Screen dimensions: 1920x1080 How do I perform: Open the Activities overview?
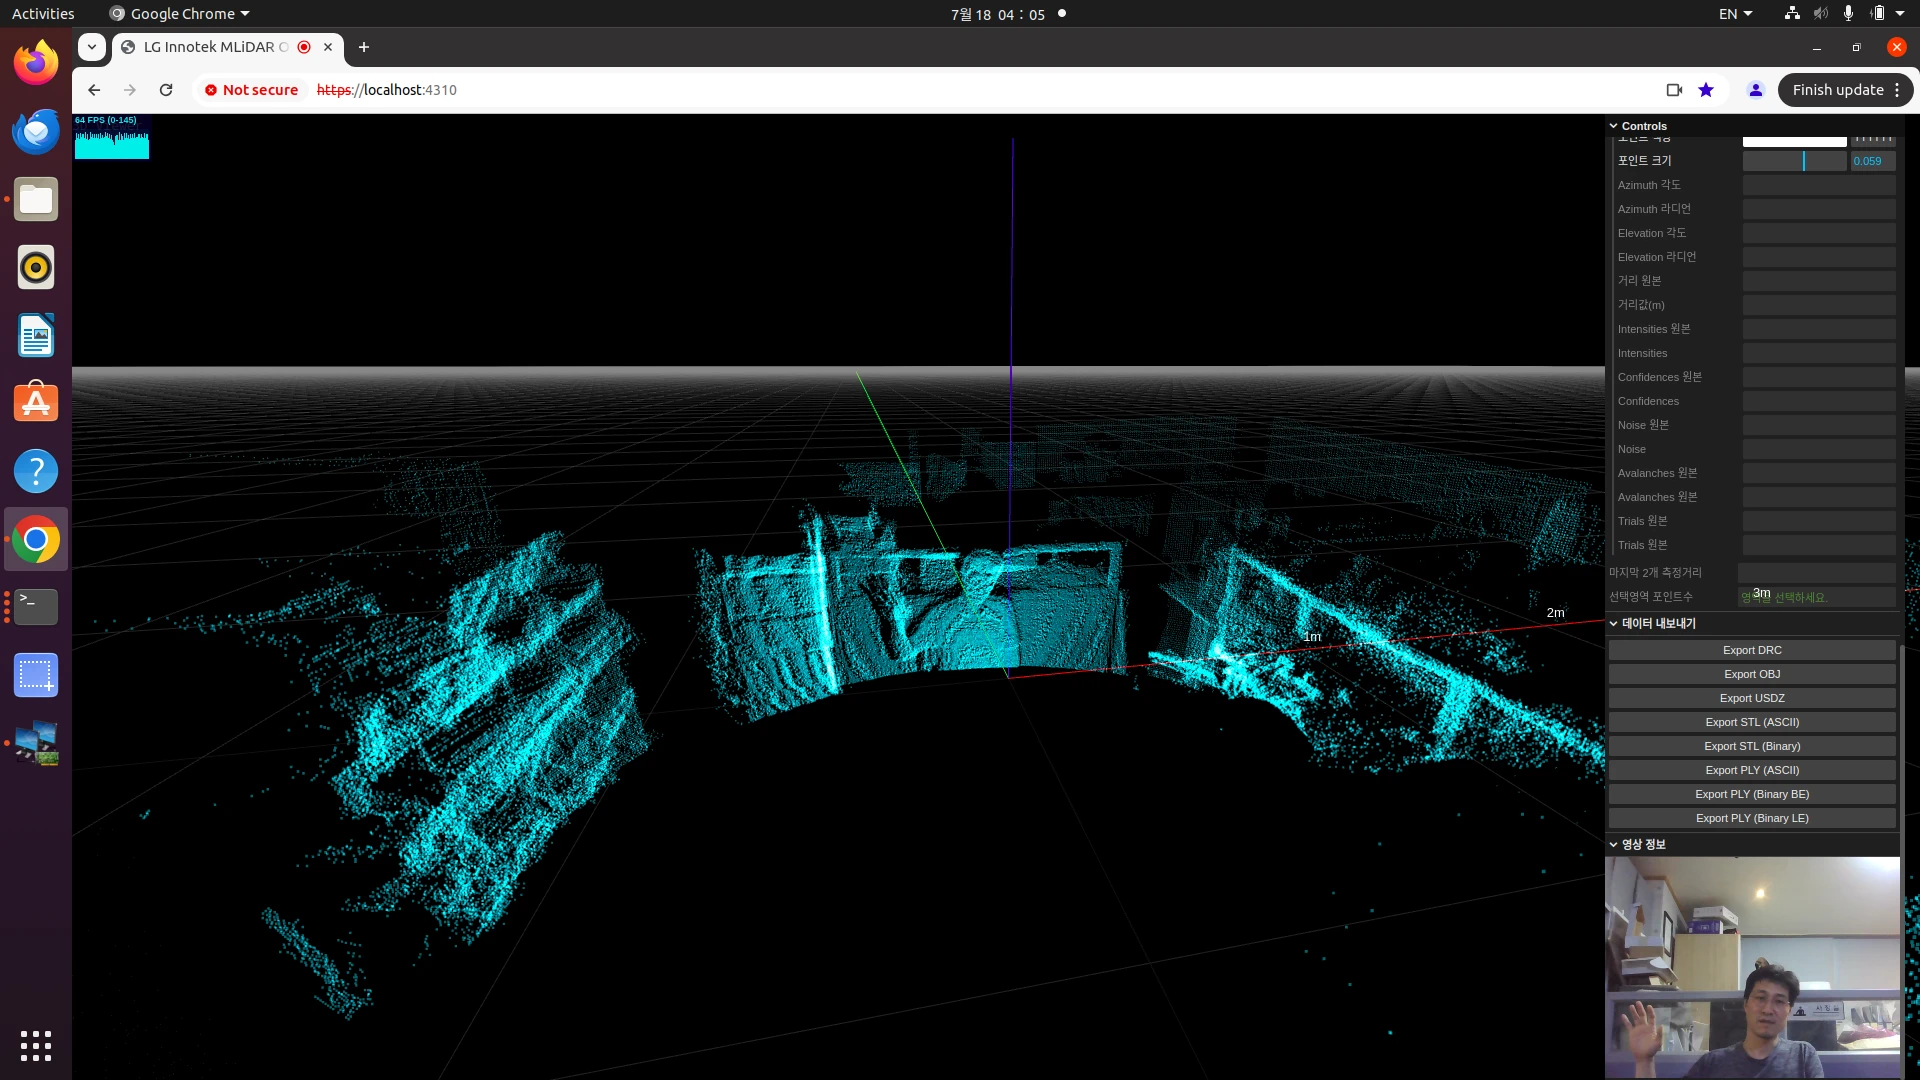pos(43,14)
